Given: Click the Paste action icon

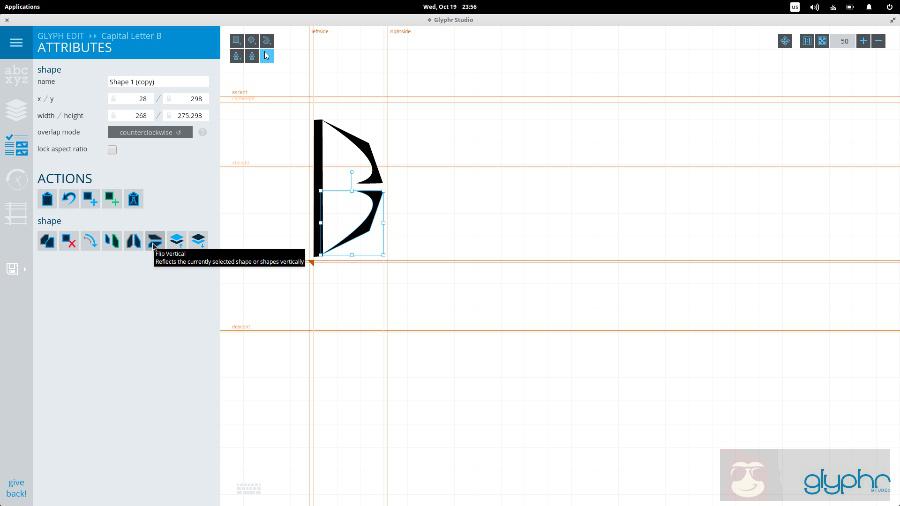Looking at the screenshot, I should [x=47, y=199].
